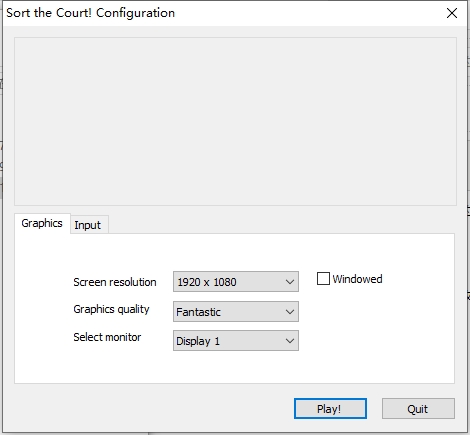The image size is (470, 435).
Task: Launch the game with Play! button
Action: pyautogui.click(x=330, y=409)
